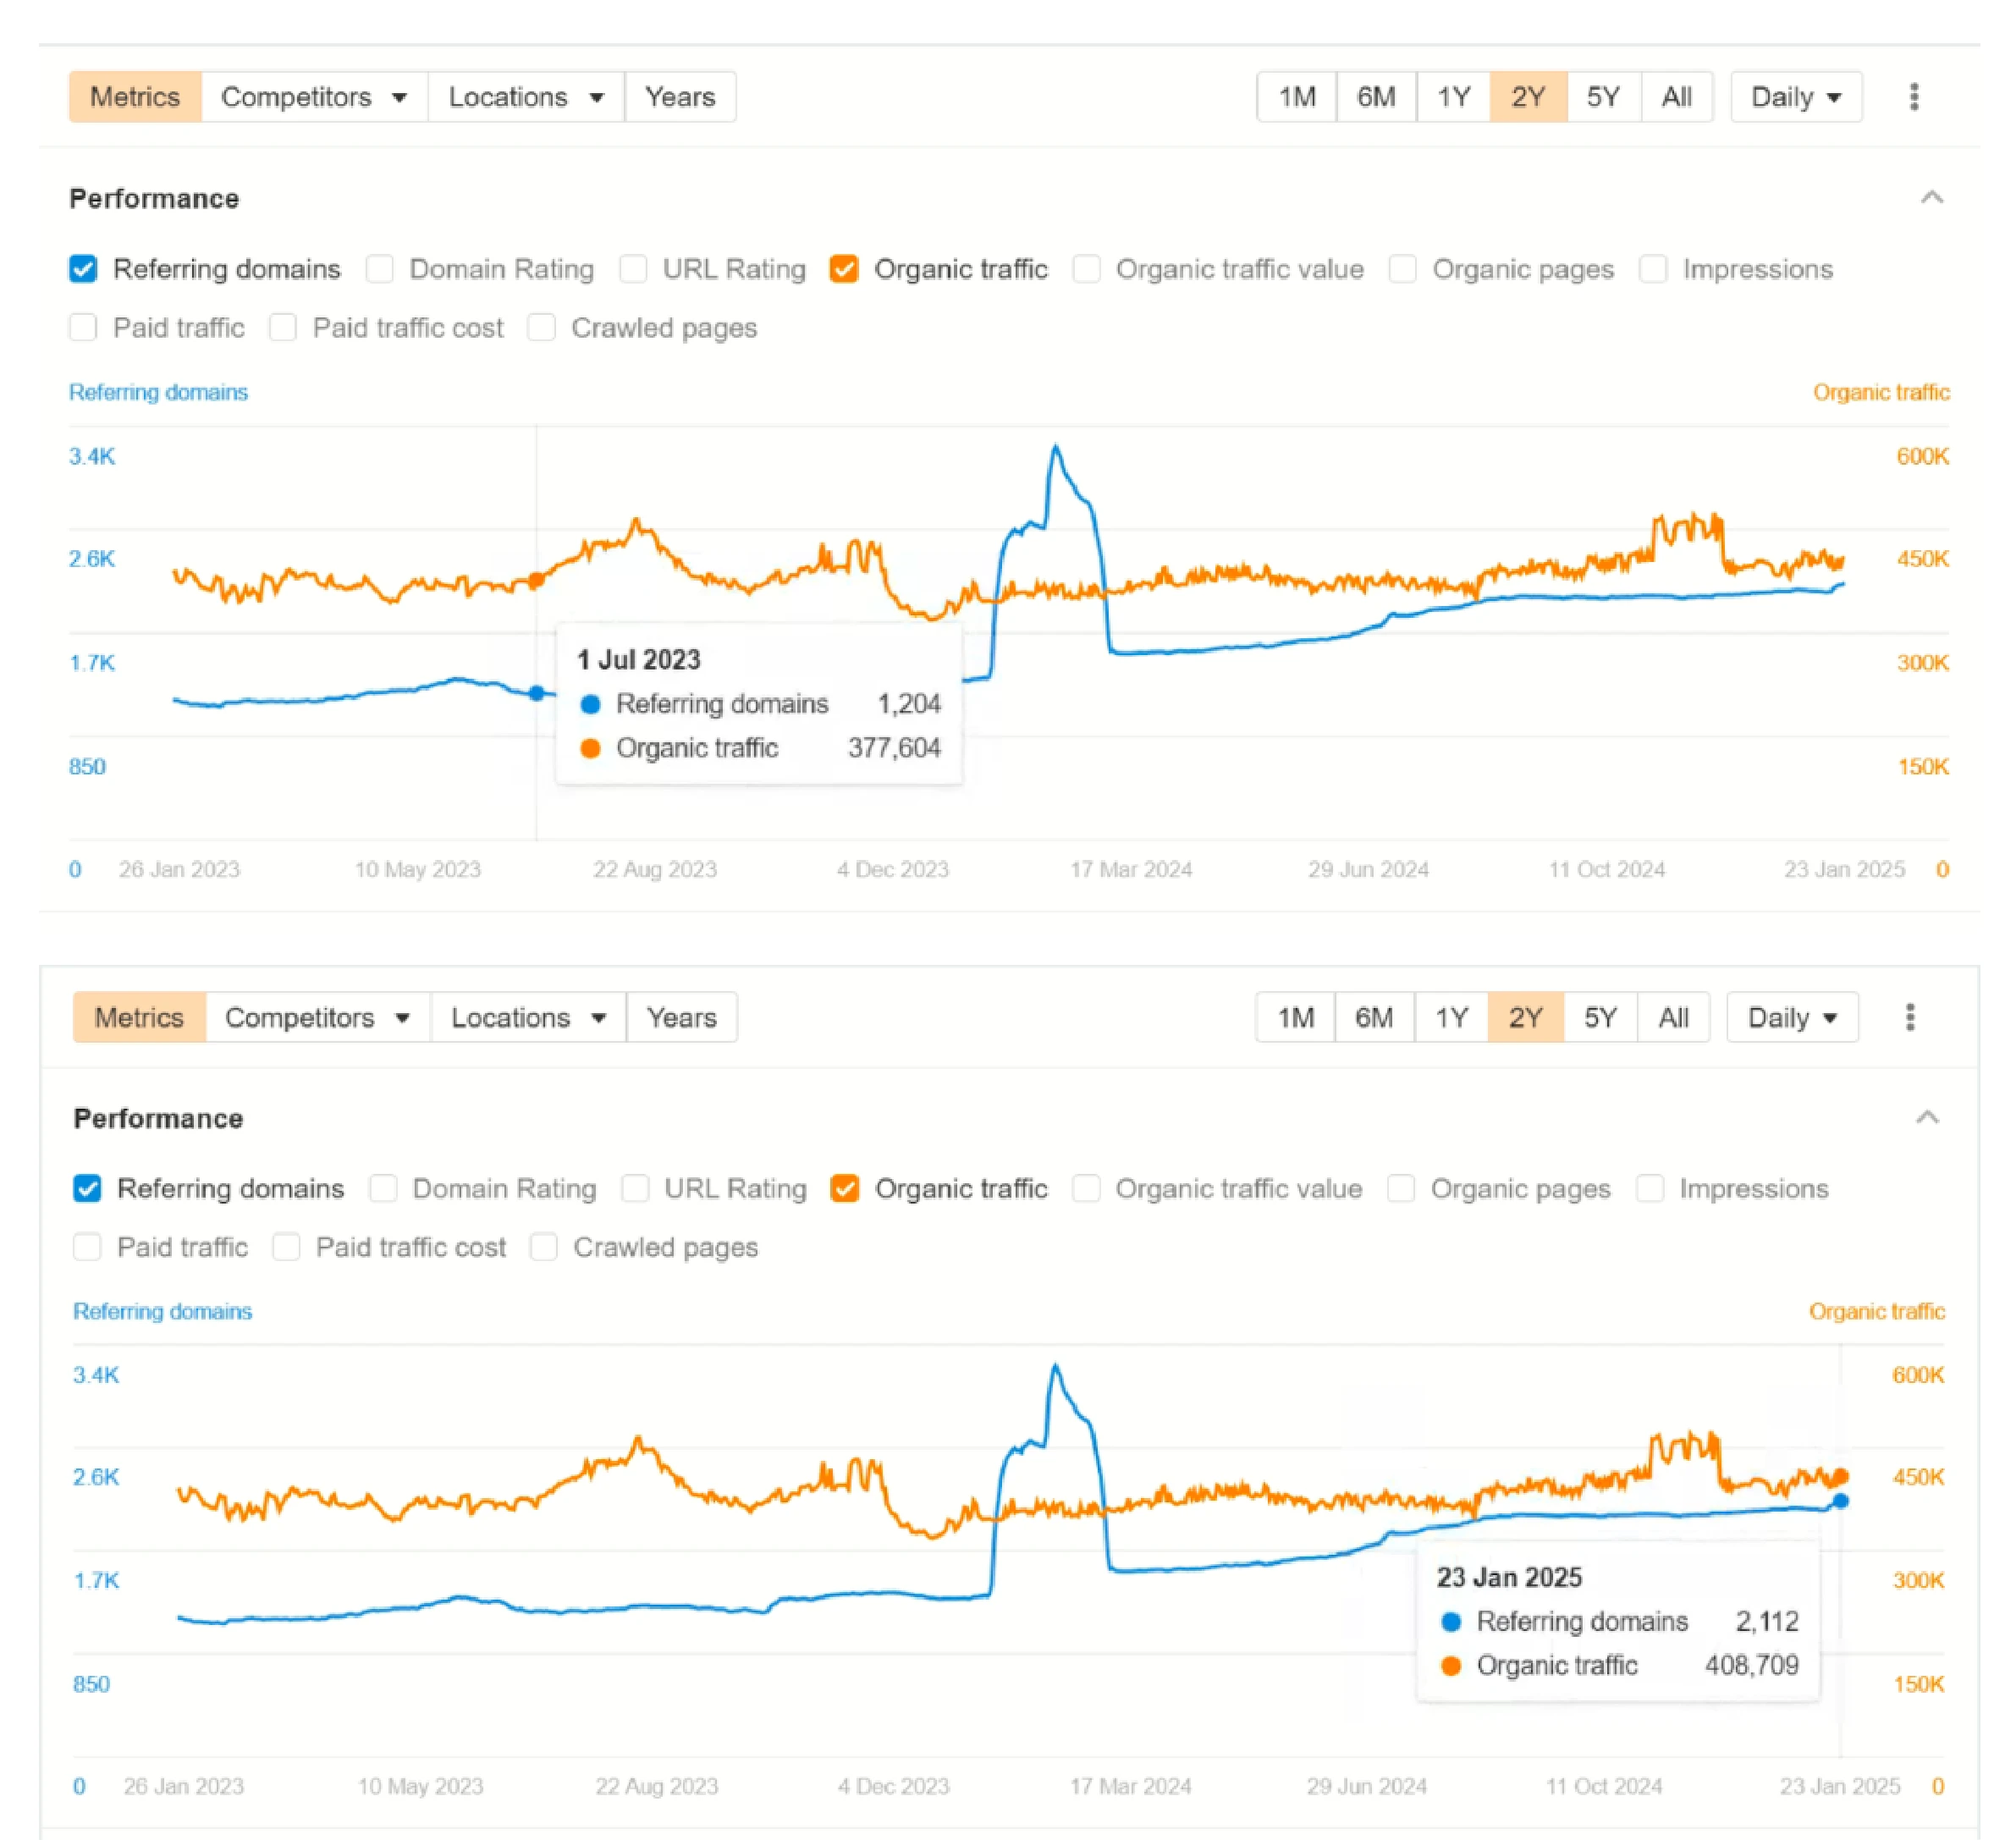Viewport: 2016px width, 1840px height.
Task: Open the bottom Locations dropdown
Action: coord(528,1017)
